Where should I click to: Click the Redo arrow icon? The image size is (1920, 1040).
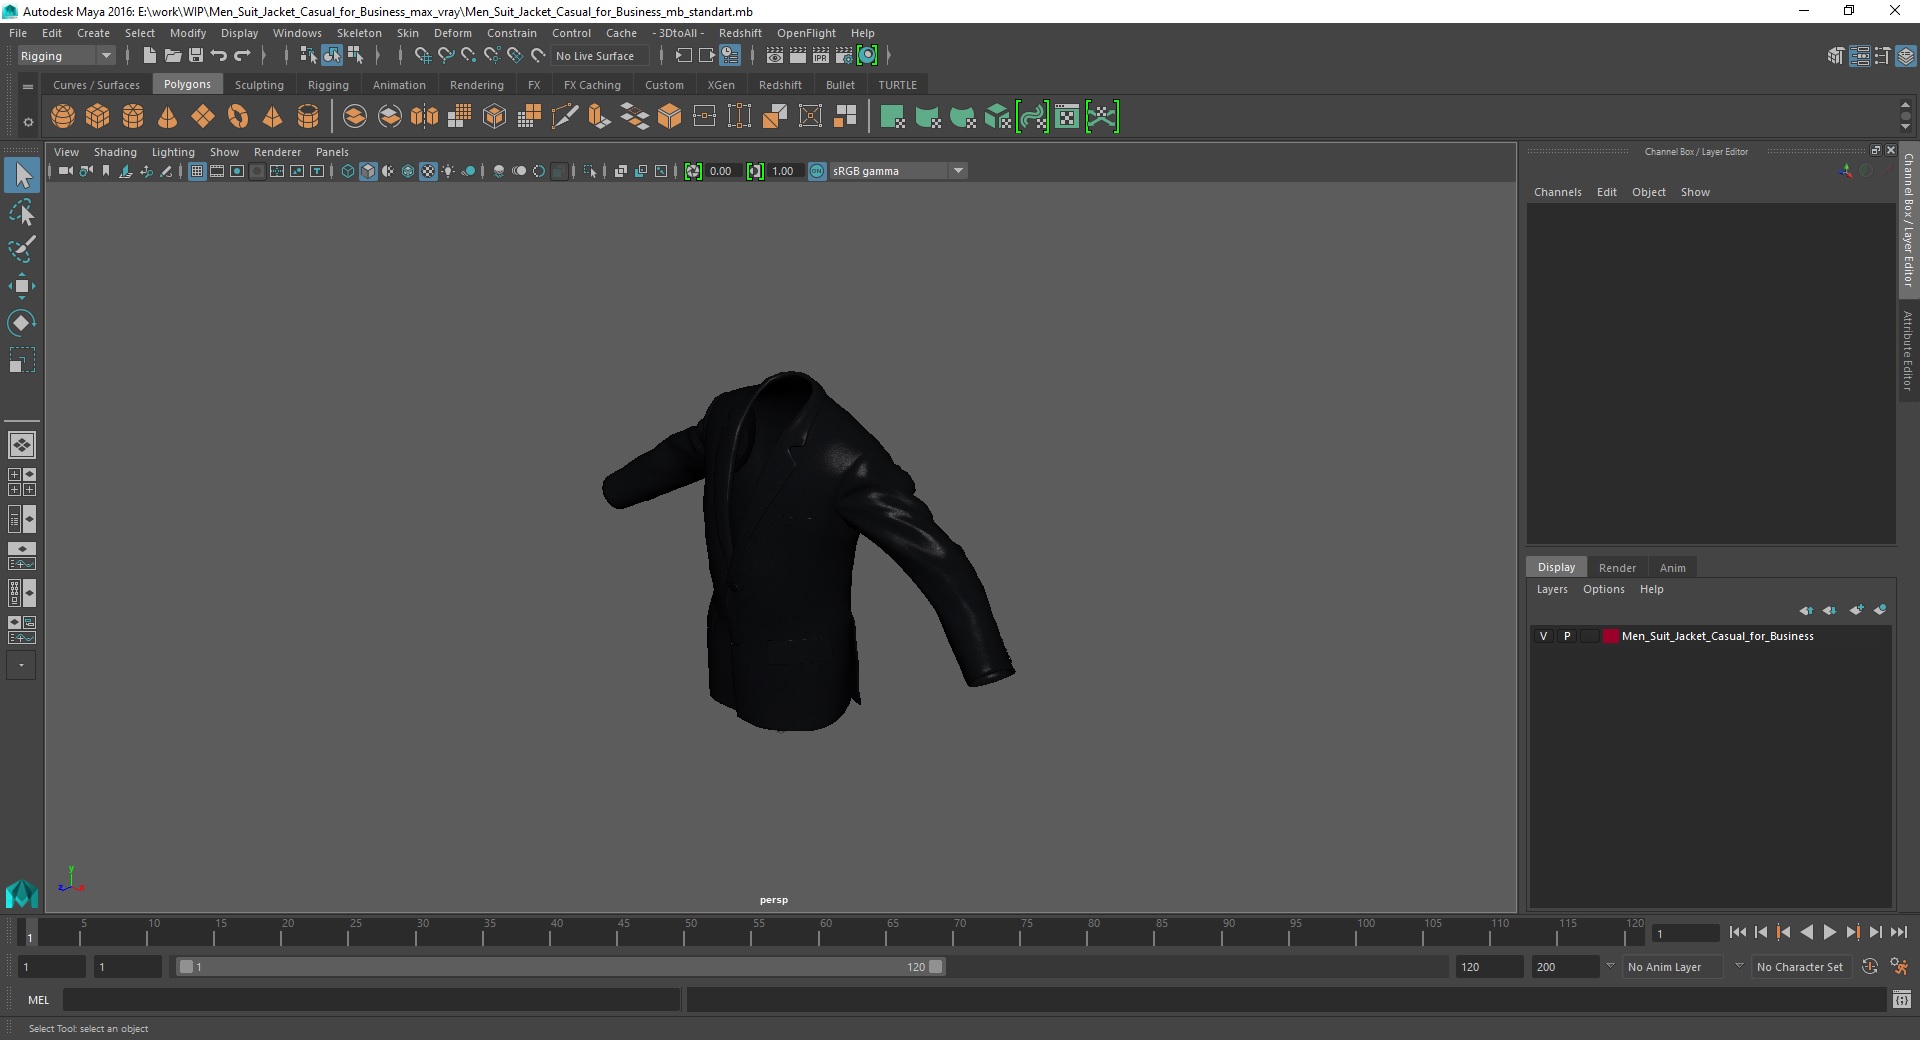tap(242, 56)
